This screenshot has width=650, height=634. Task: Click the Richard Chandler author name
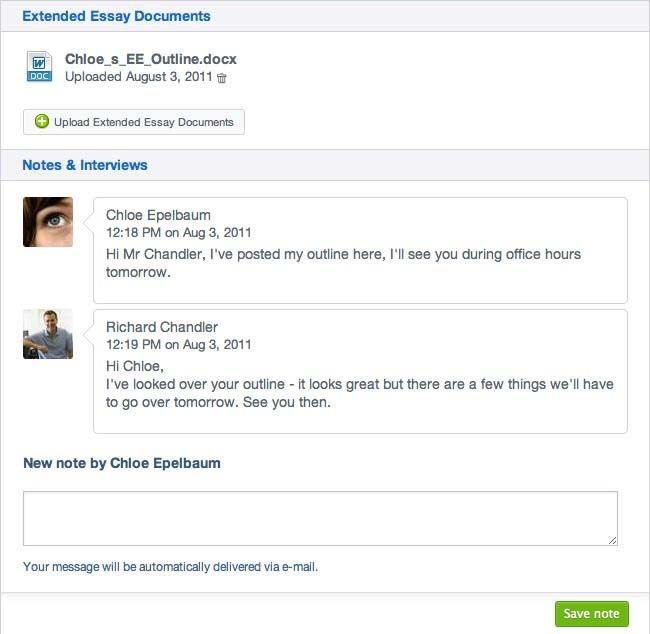(162, 327)
